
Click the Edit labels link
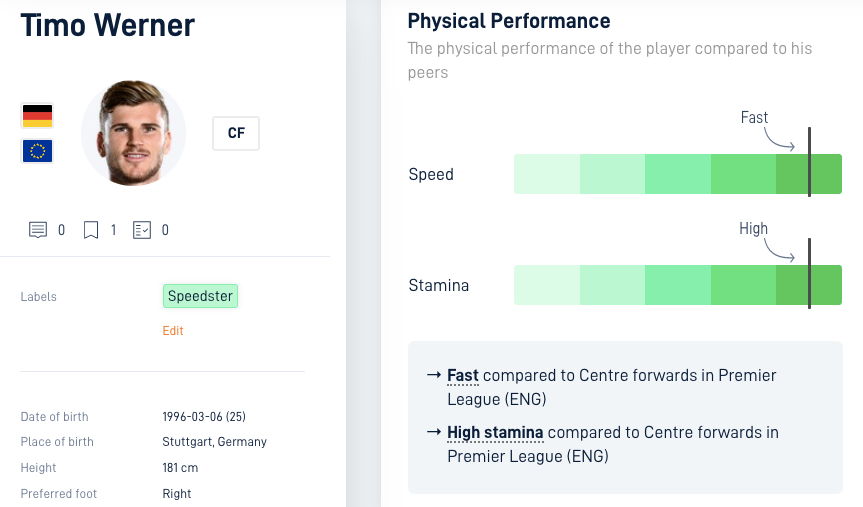(x=173, y=331)
